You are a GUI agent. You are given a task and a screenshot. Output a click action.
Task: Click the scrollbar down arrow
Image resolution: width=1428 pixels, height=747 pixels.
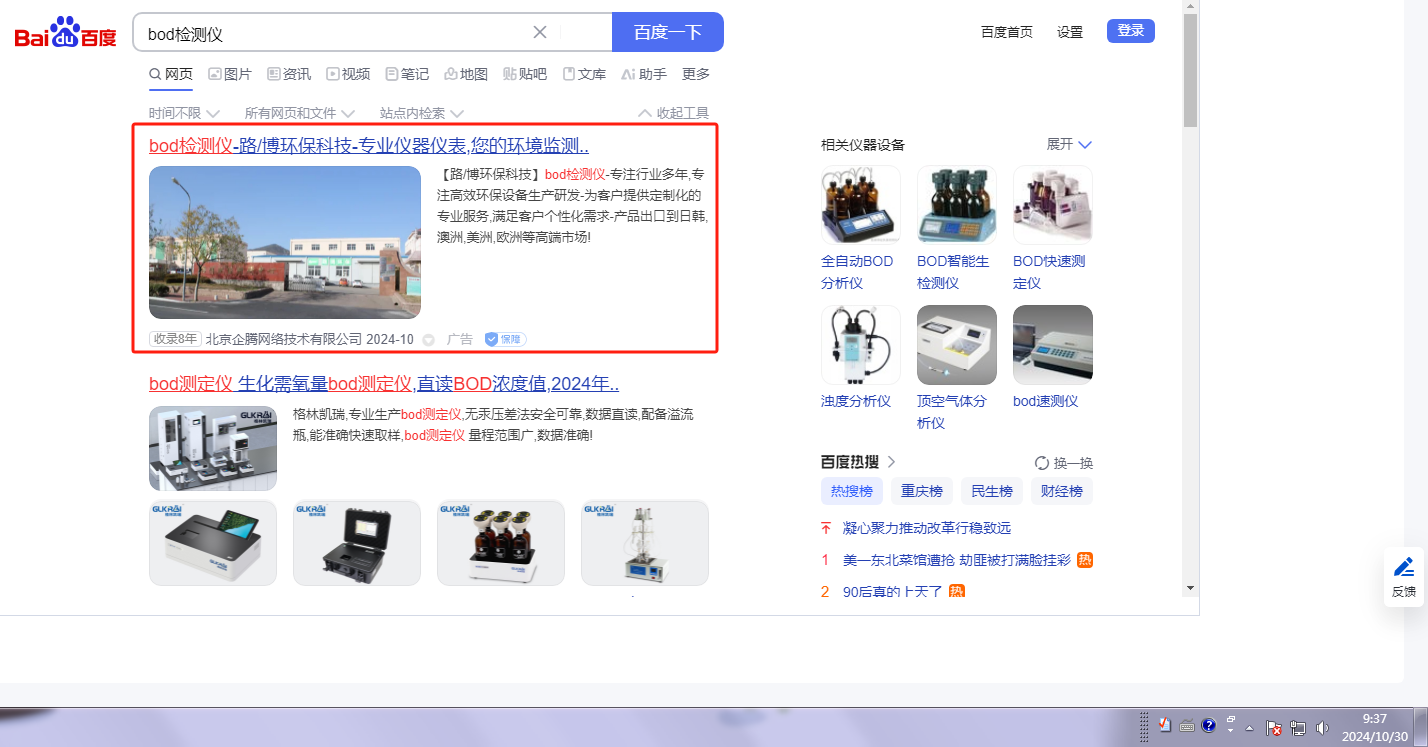(x=1190, y=587)
